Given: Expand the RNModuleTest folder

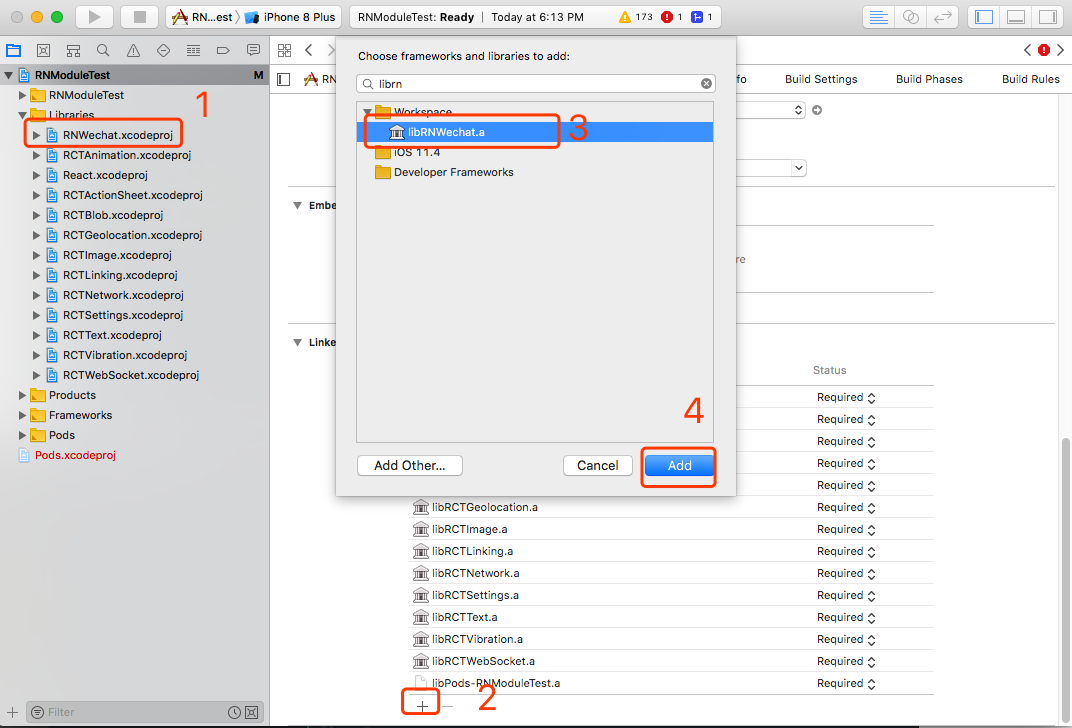Looking at the screenshot, I should pyautogui.click(x=23, y=95).
